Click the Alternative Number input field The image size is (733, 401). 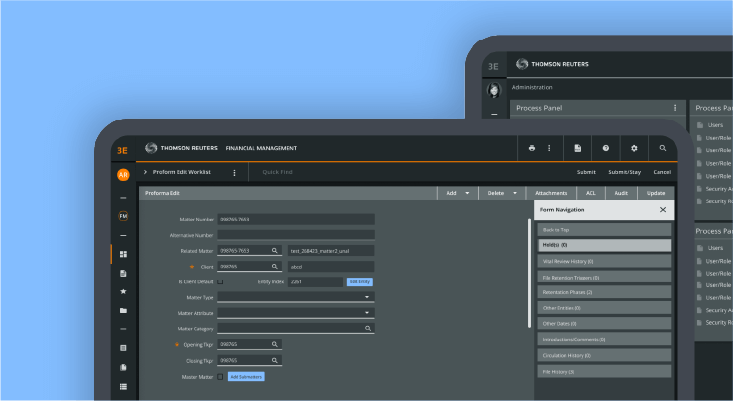[x=296, y=235]
